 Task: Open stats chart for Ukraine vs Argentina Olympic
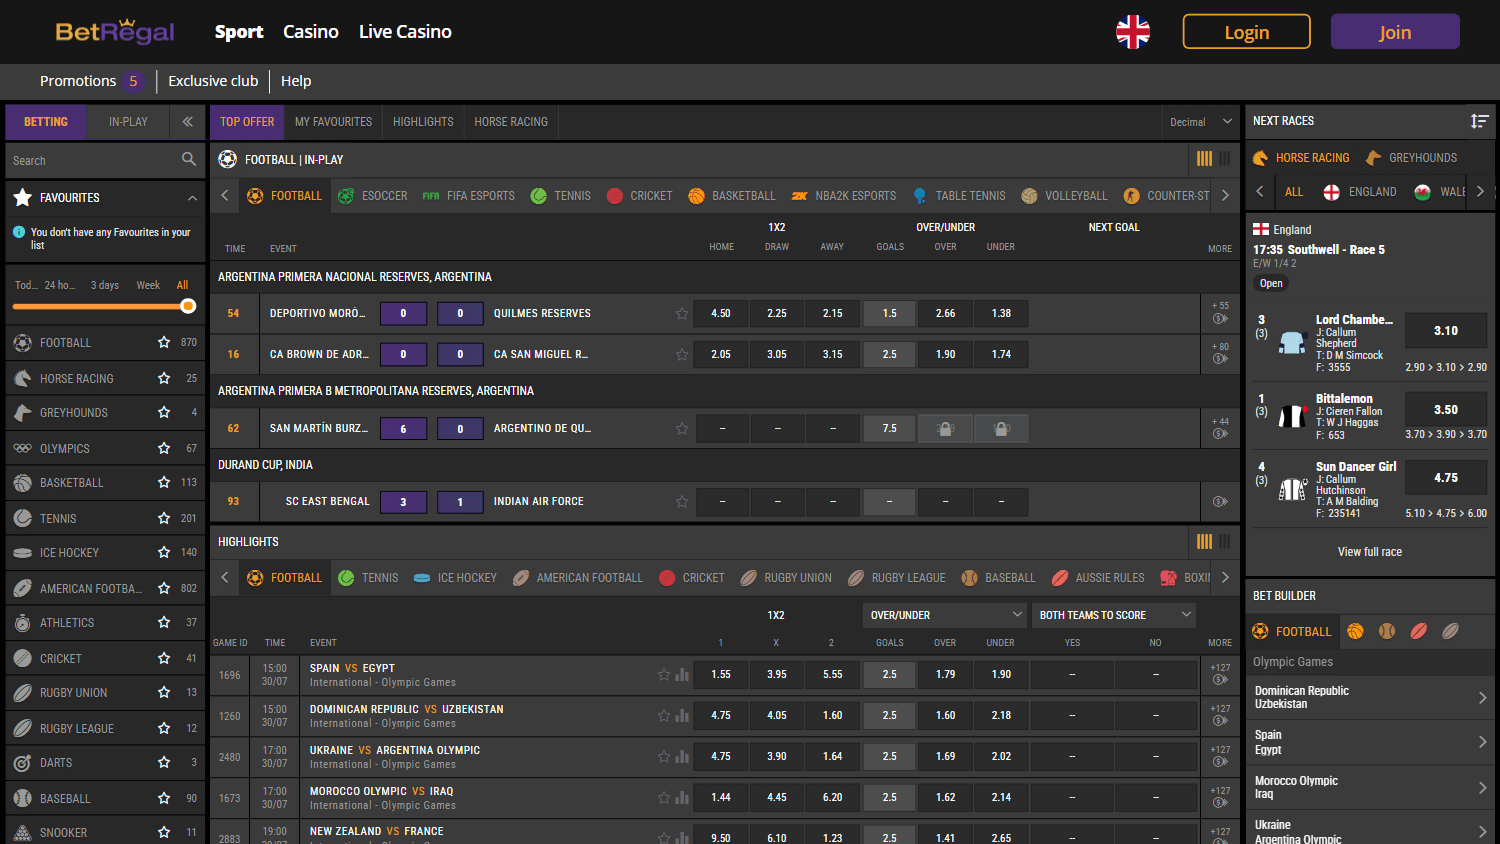682,757
